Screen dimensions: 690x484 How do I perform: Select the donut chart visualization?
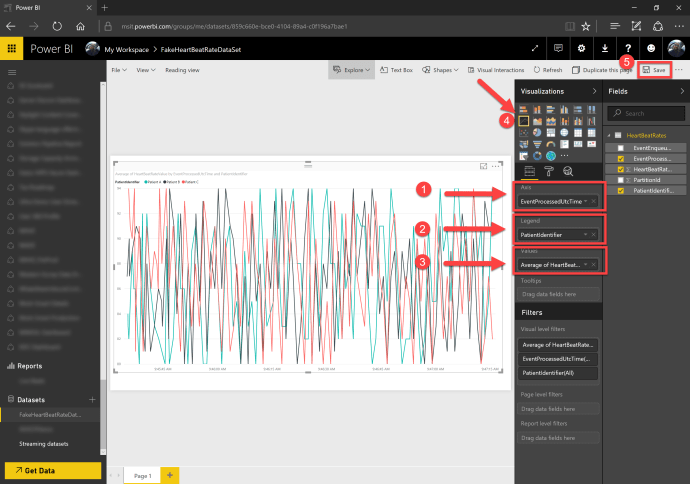point(537,156)
